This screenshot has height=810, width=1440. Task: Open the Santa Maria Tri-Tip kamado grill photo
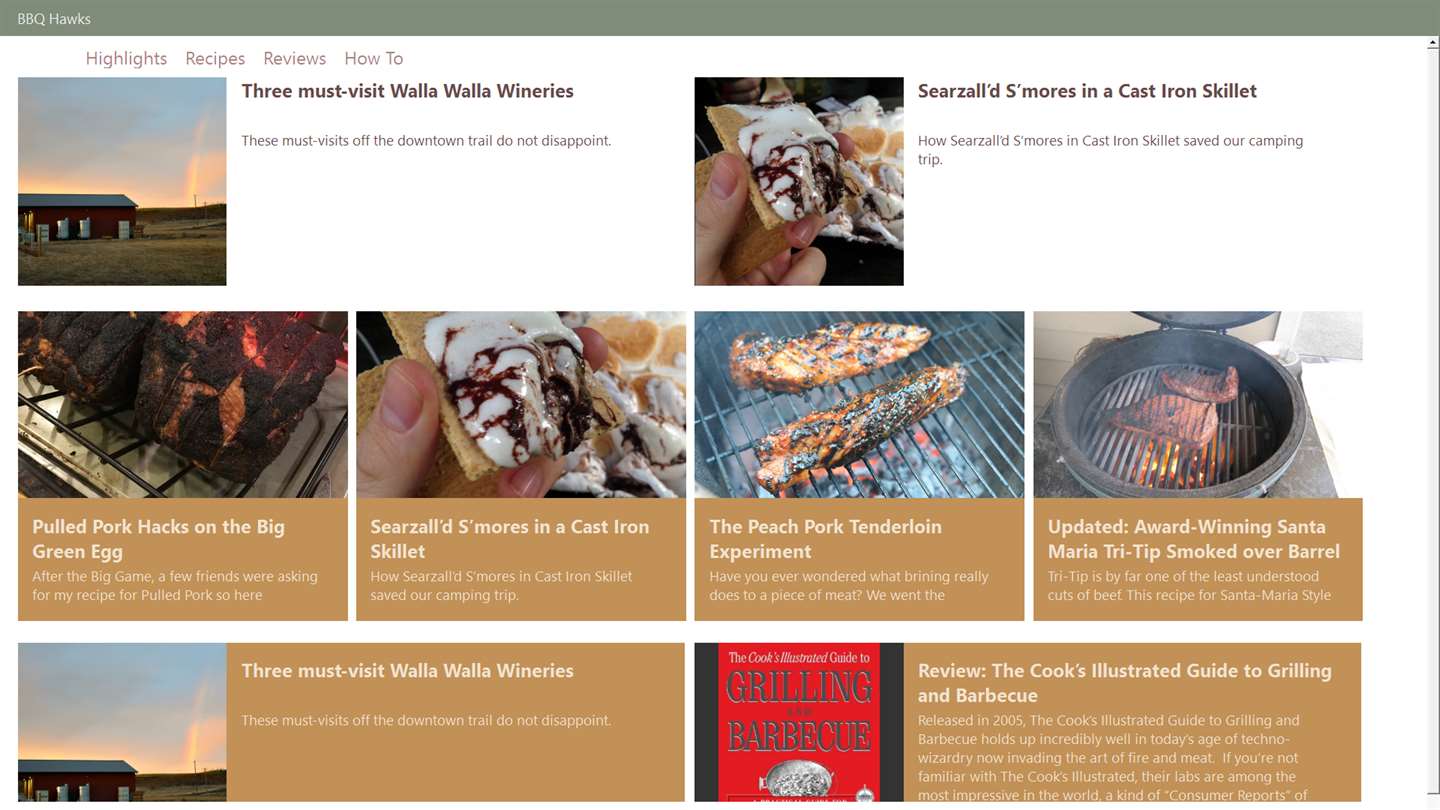1198,404
